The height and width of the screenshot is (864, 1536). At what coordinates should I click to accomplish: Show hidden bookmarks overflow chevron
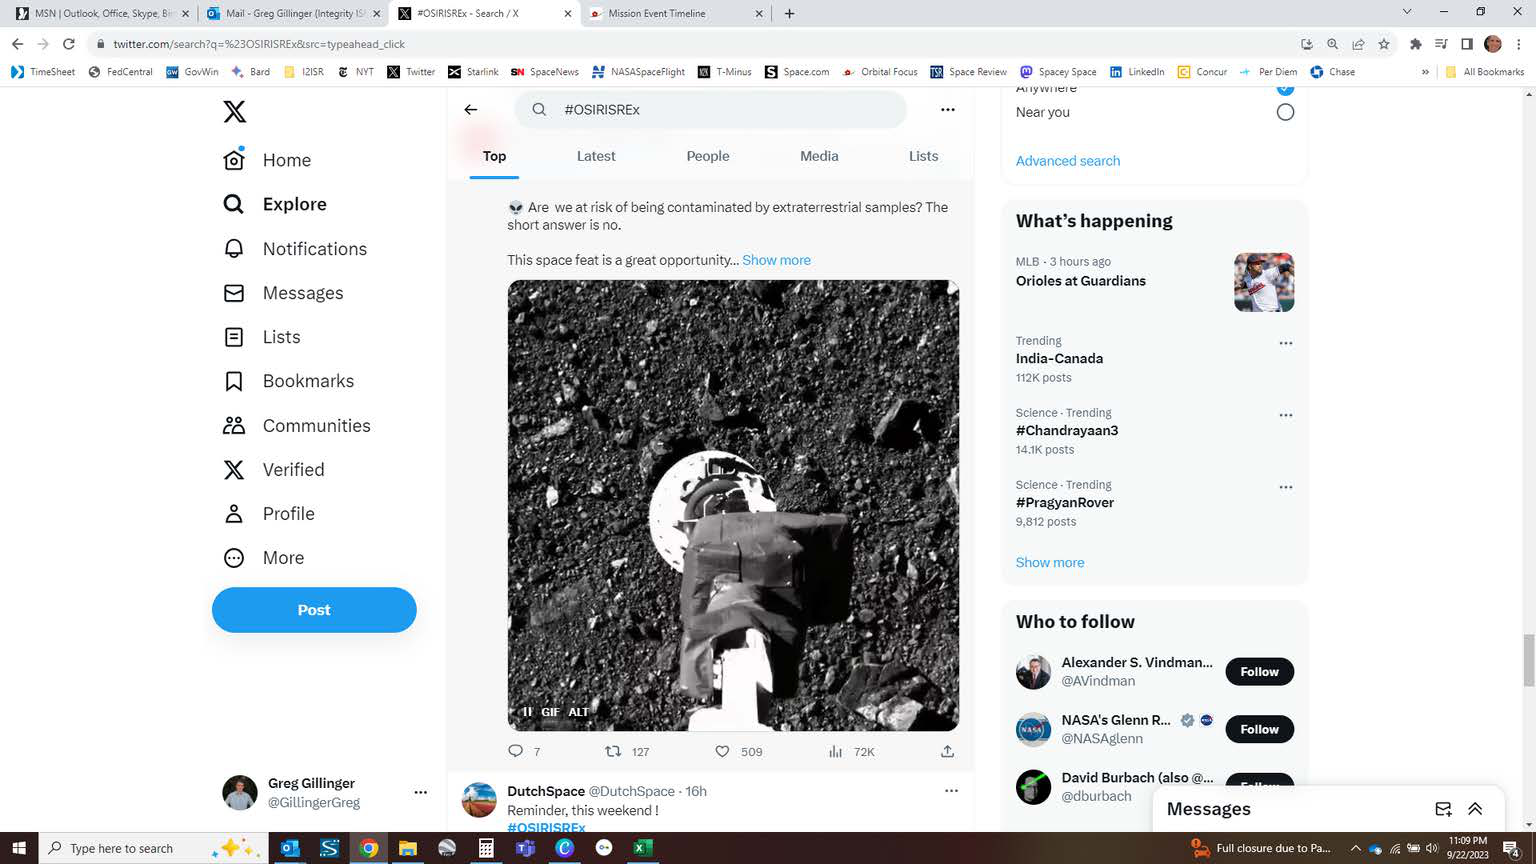point(1425,72)
